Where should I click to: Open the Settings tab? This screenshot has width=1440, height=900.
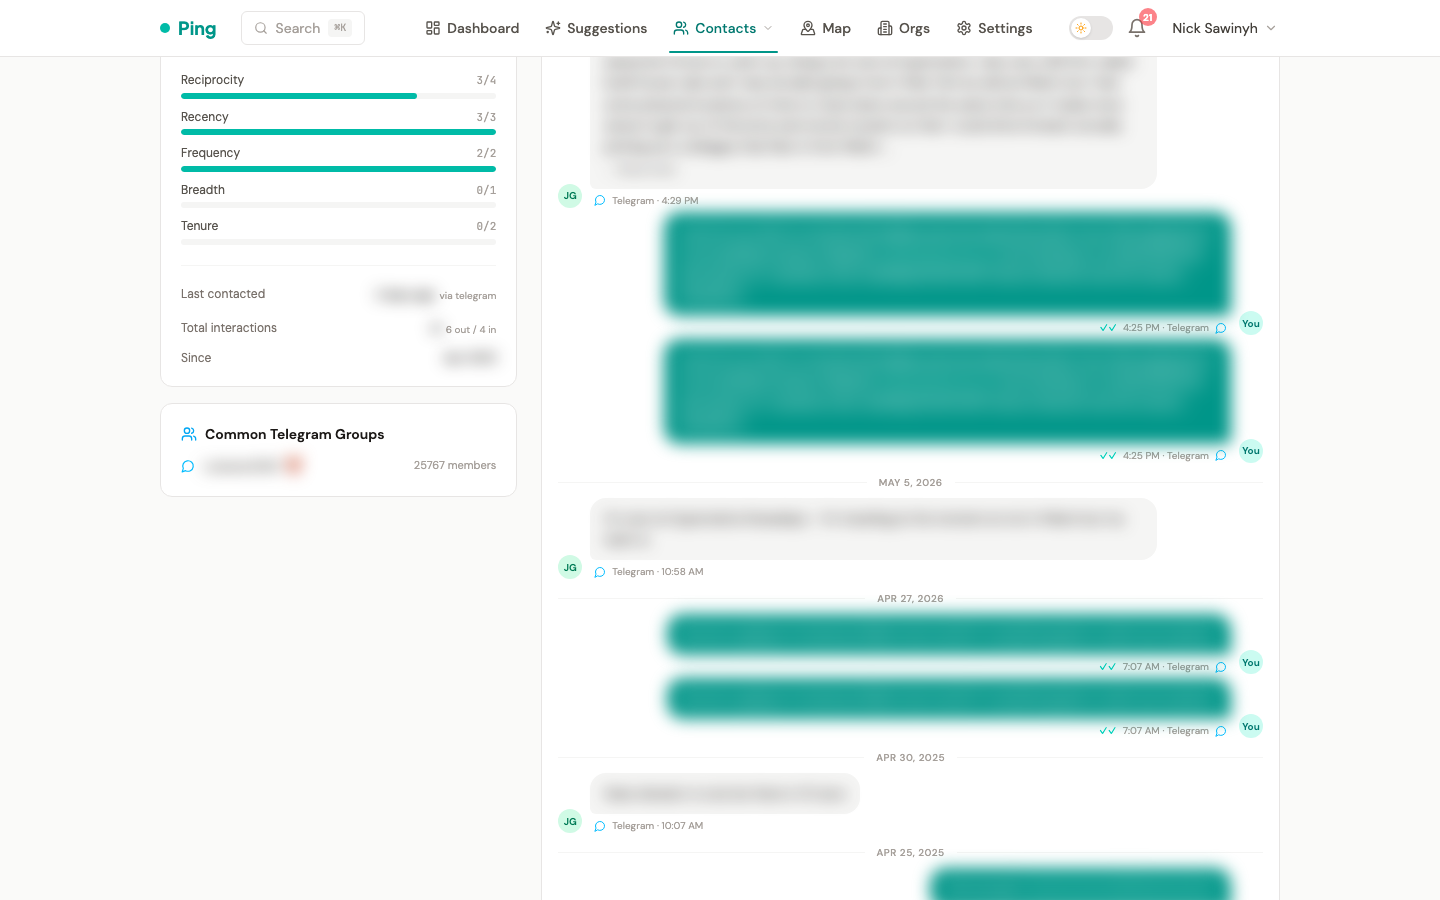pos(994,28)
